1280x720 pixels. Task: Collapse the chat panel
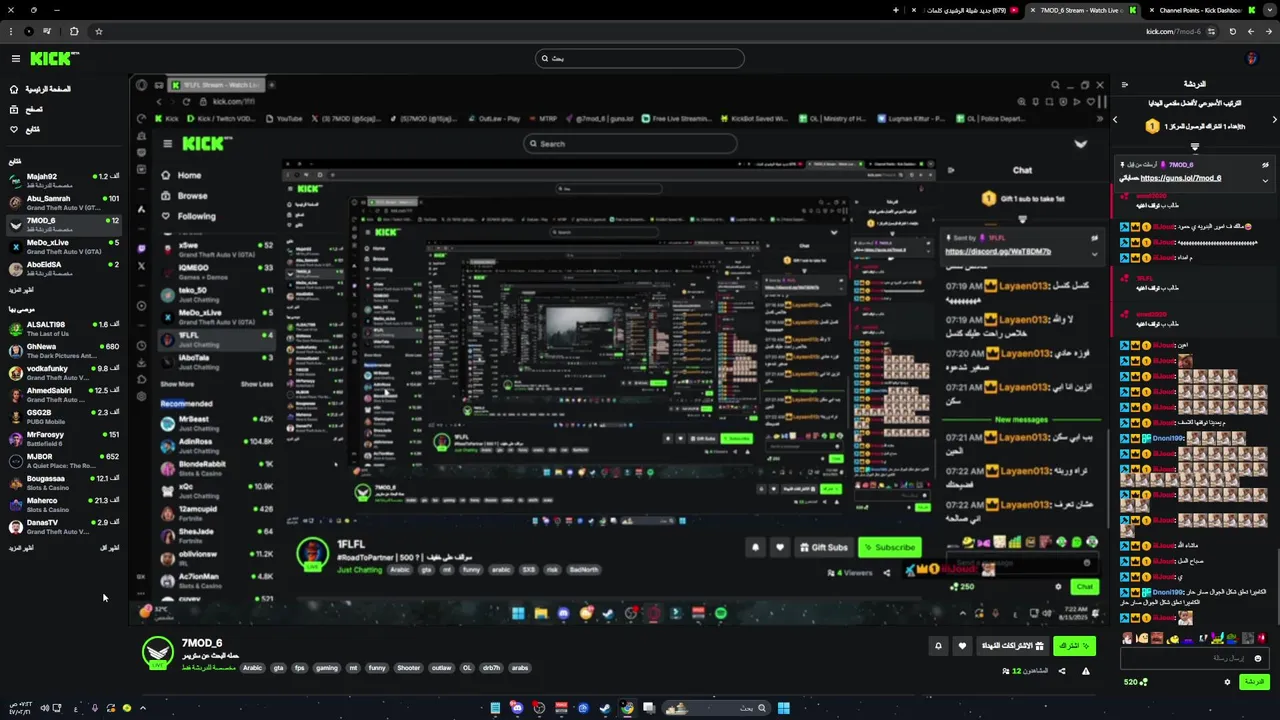(x=1124, y=85)
